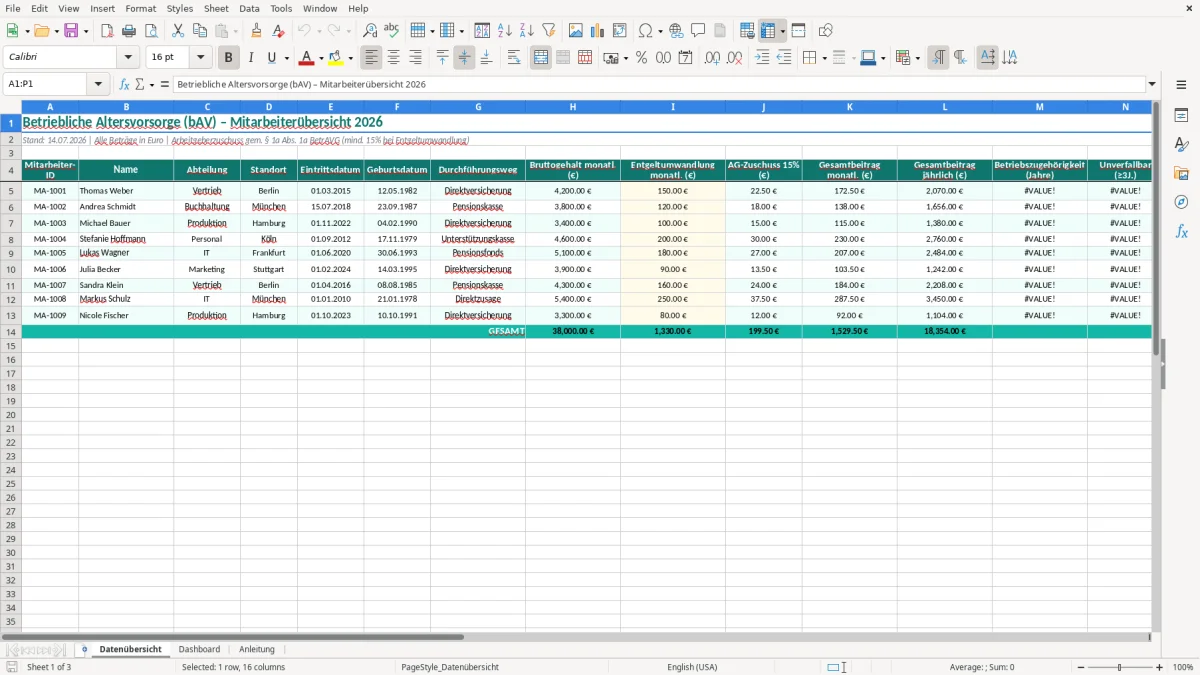Switch to the Anleitung sheet tab
The image size is (1200, 675).
(257, 649)
